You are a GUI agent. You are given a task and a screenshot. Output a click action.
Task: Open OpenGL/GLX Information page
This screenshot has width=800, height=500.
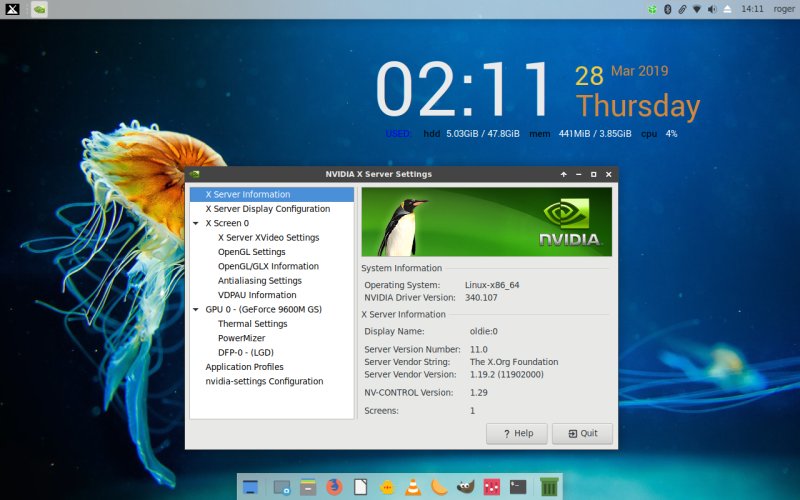click(268, 266)
